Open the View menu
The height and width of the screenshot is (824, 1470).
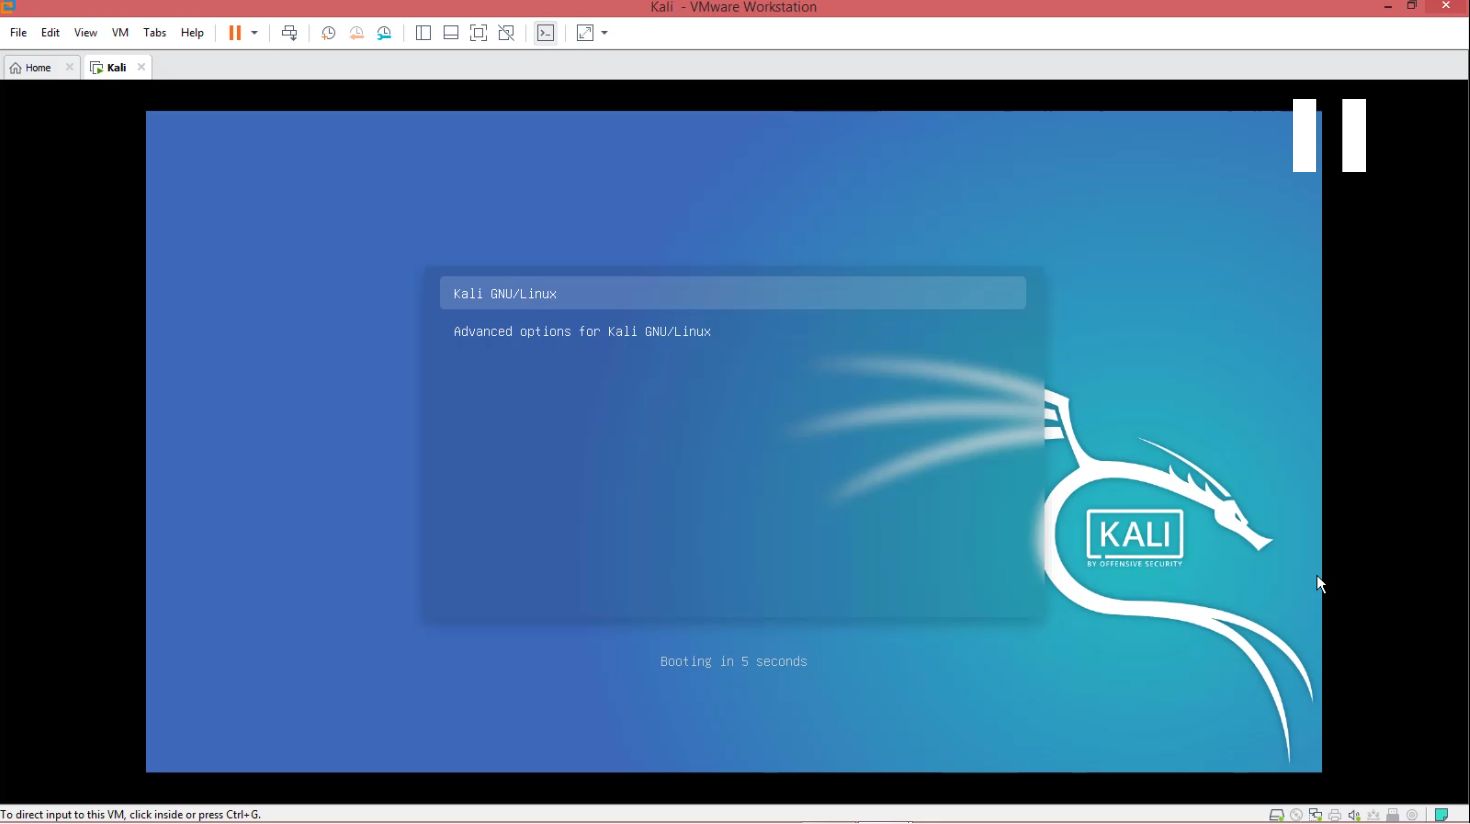[85, 33]
